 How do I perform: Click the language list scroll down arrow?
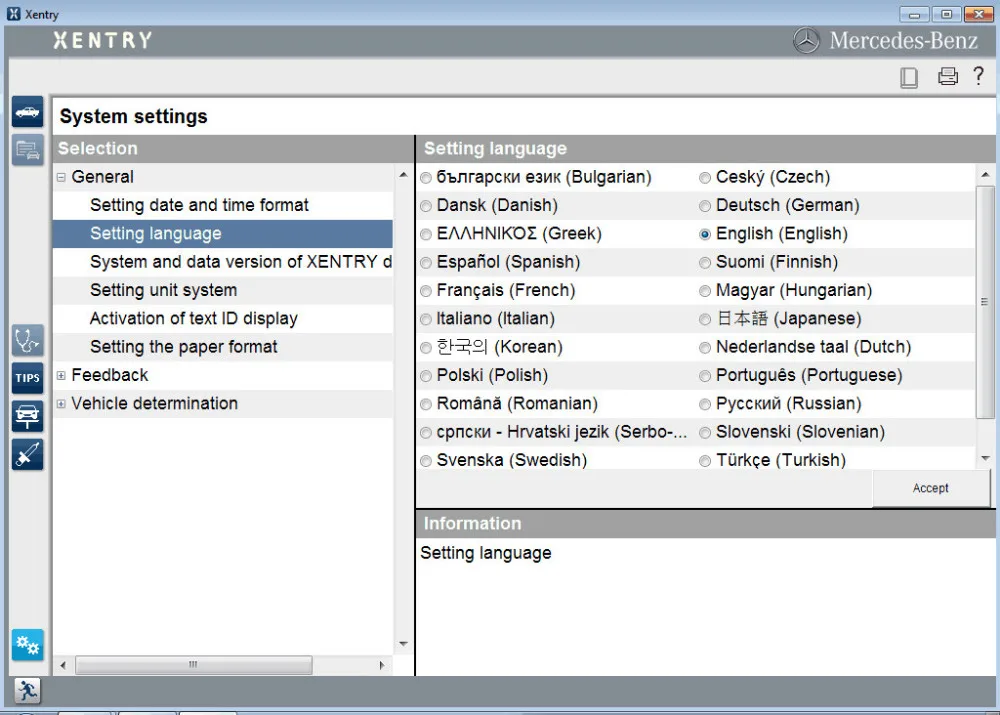click(x=985, y=458)
